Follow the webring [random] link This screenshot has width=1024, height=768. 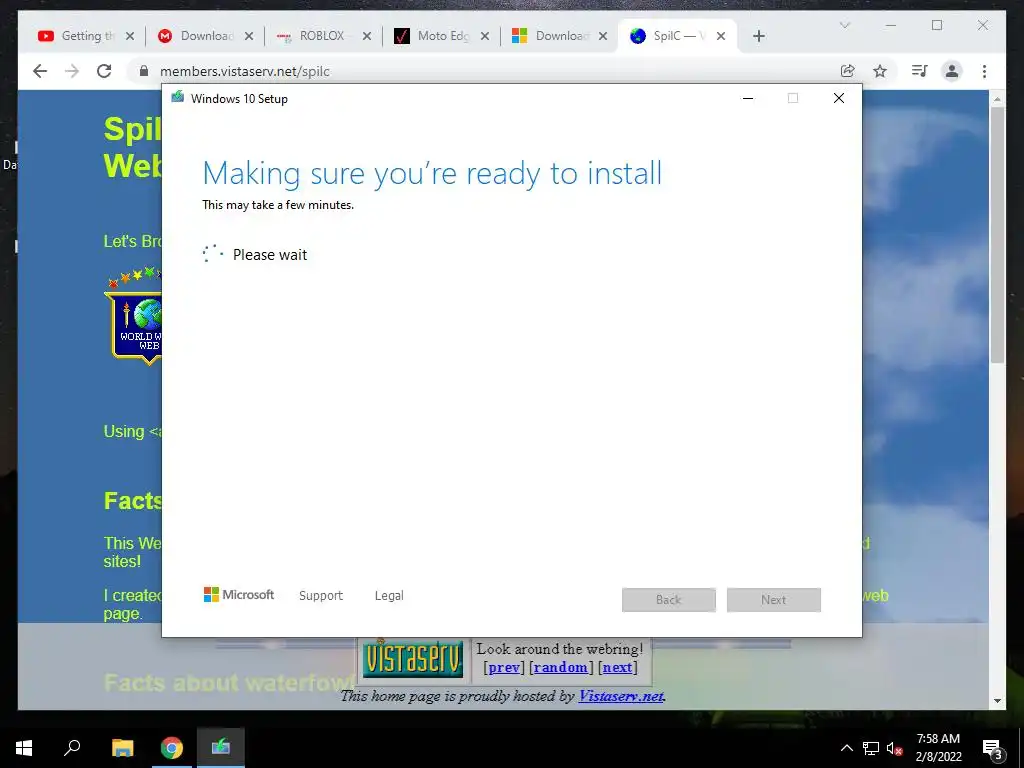pos(561,667)
